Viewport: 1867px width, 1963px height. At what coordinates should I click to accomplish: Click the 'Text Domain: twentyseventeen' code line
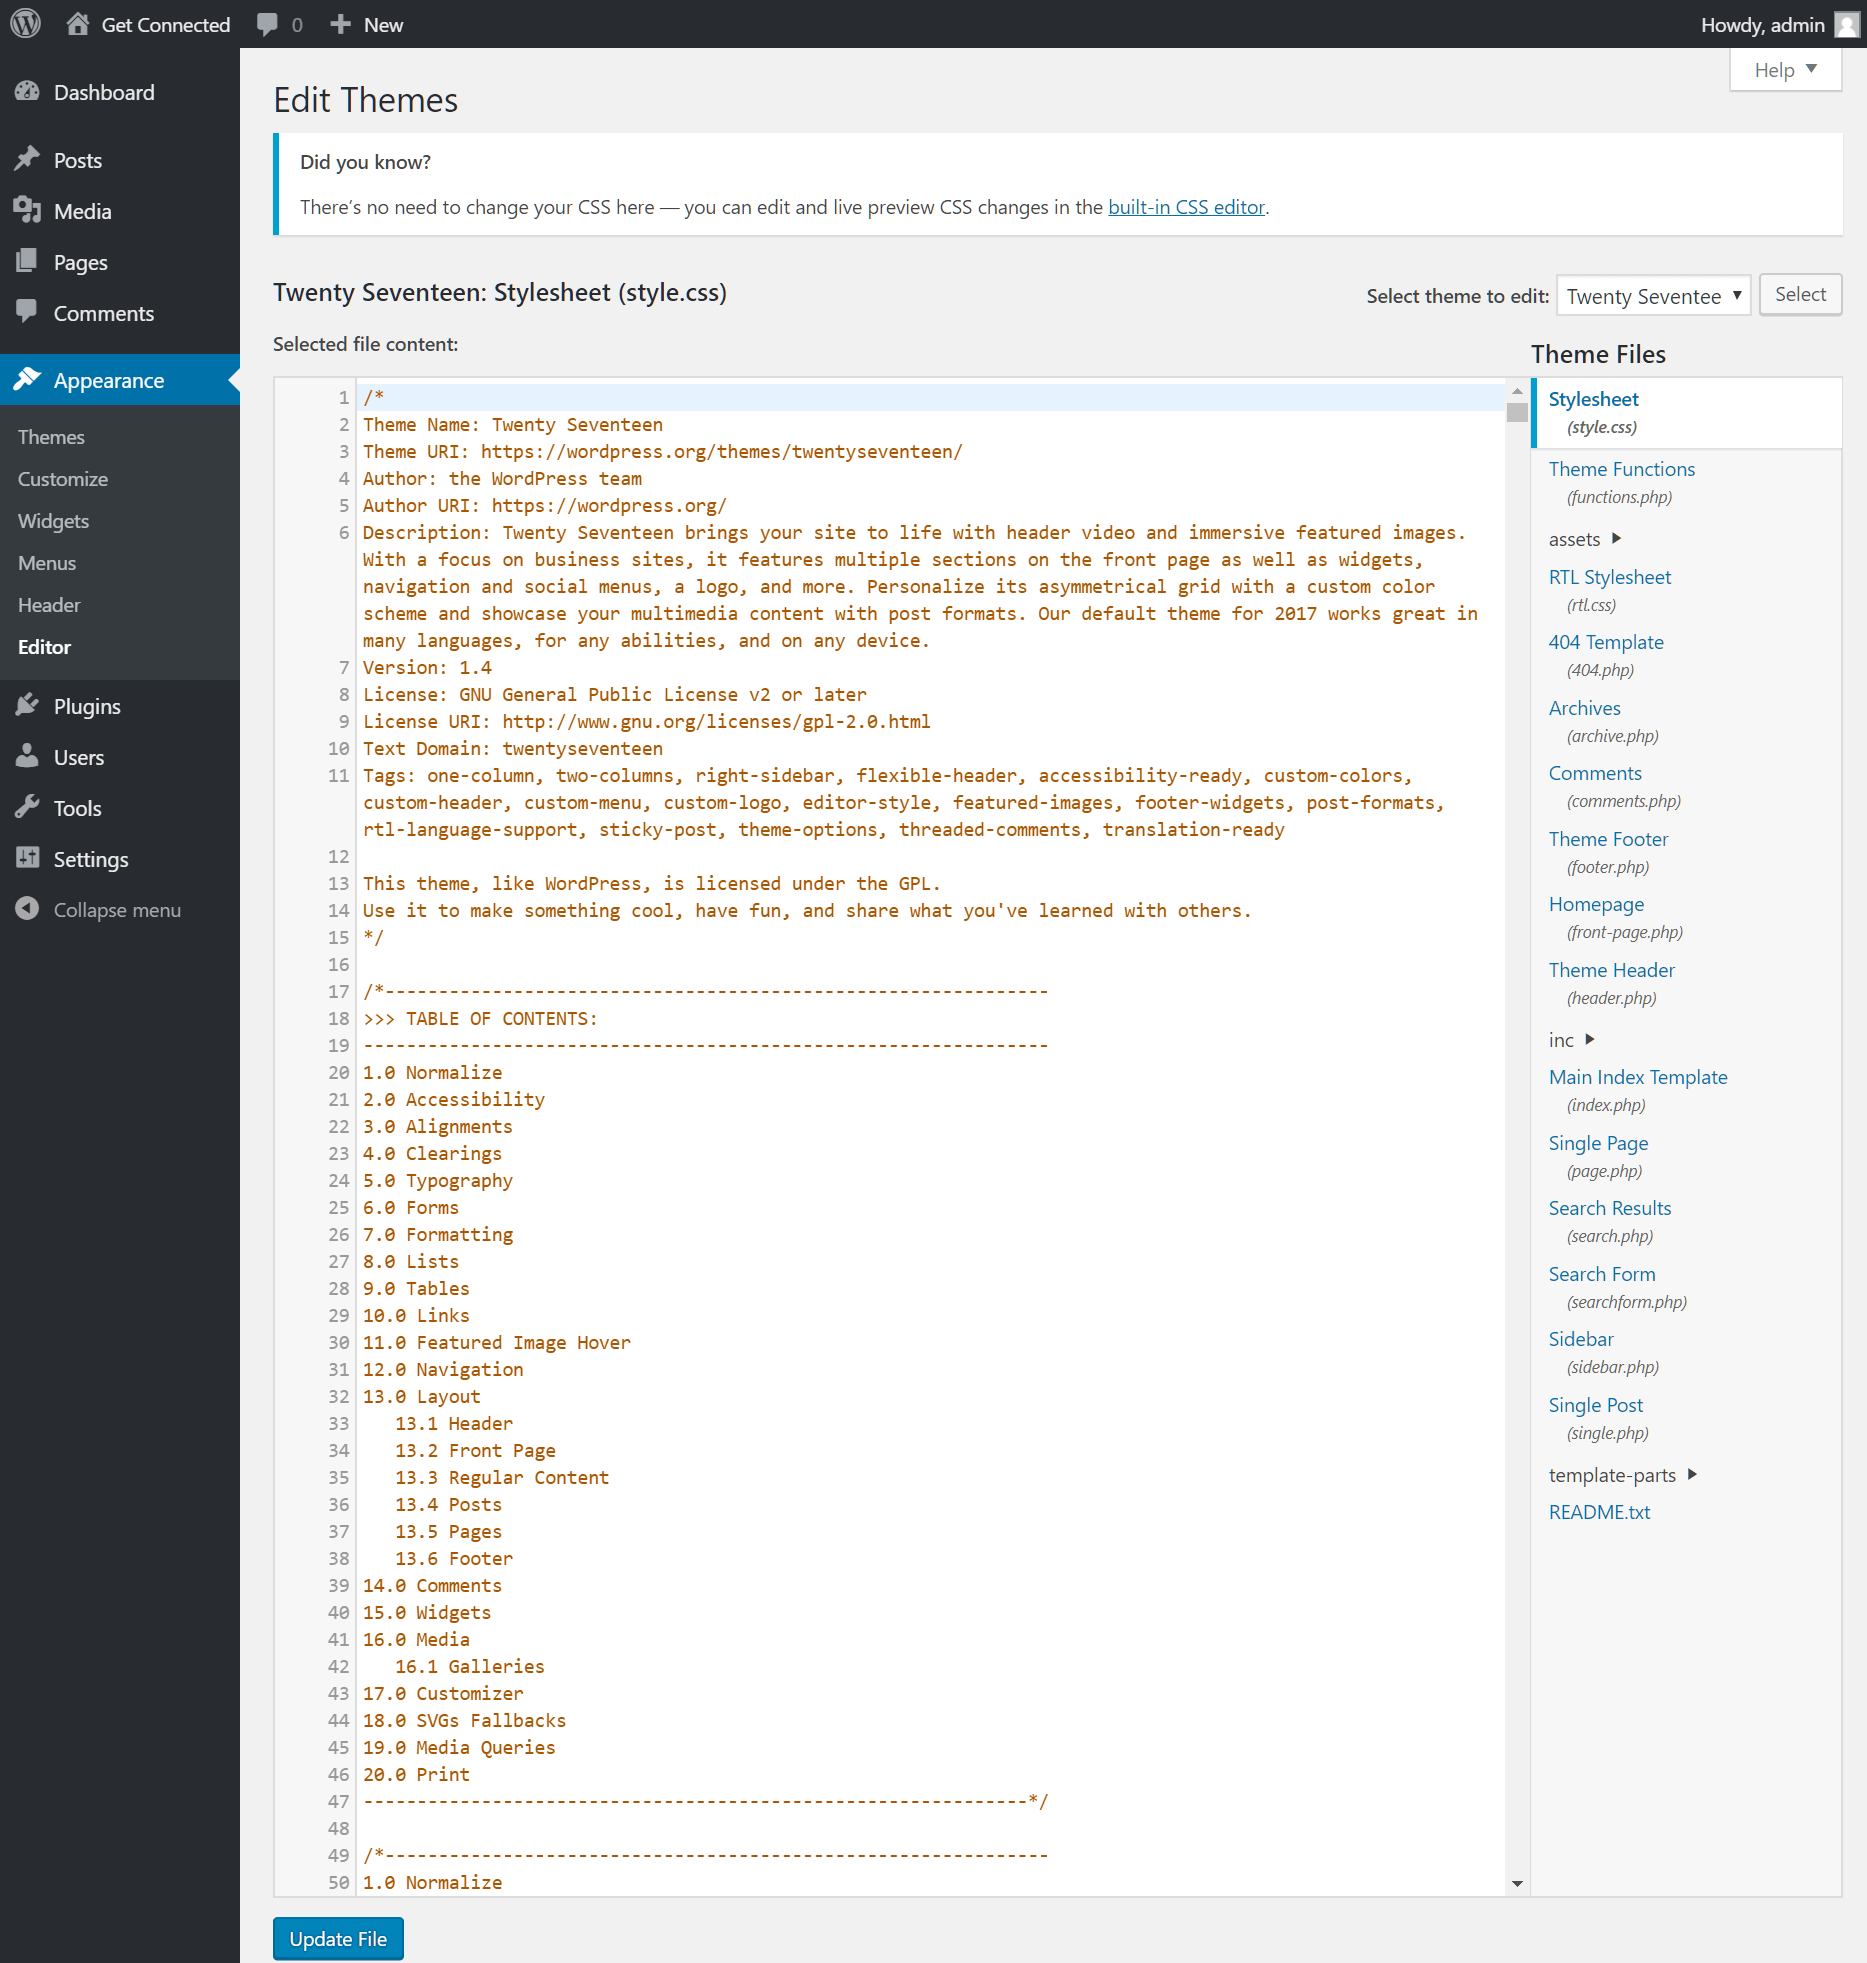point(513,748)
